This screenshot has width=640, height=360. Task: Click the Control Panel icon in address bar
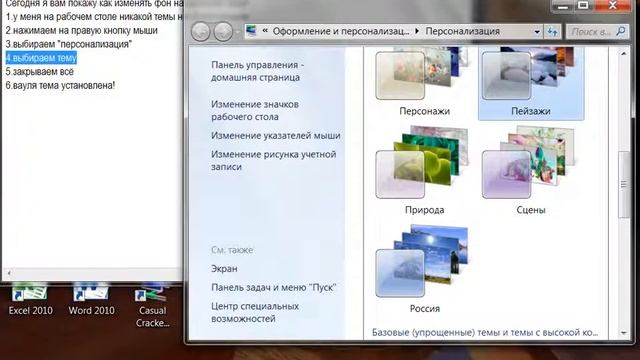251,31
